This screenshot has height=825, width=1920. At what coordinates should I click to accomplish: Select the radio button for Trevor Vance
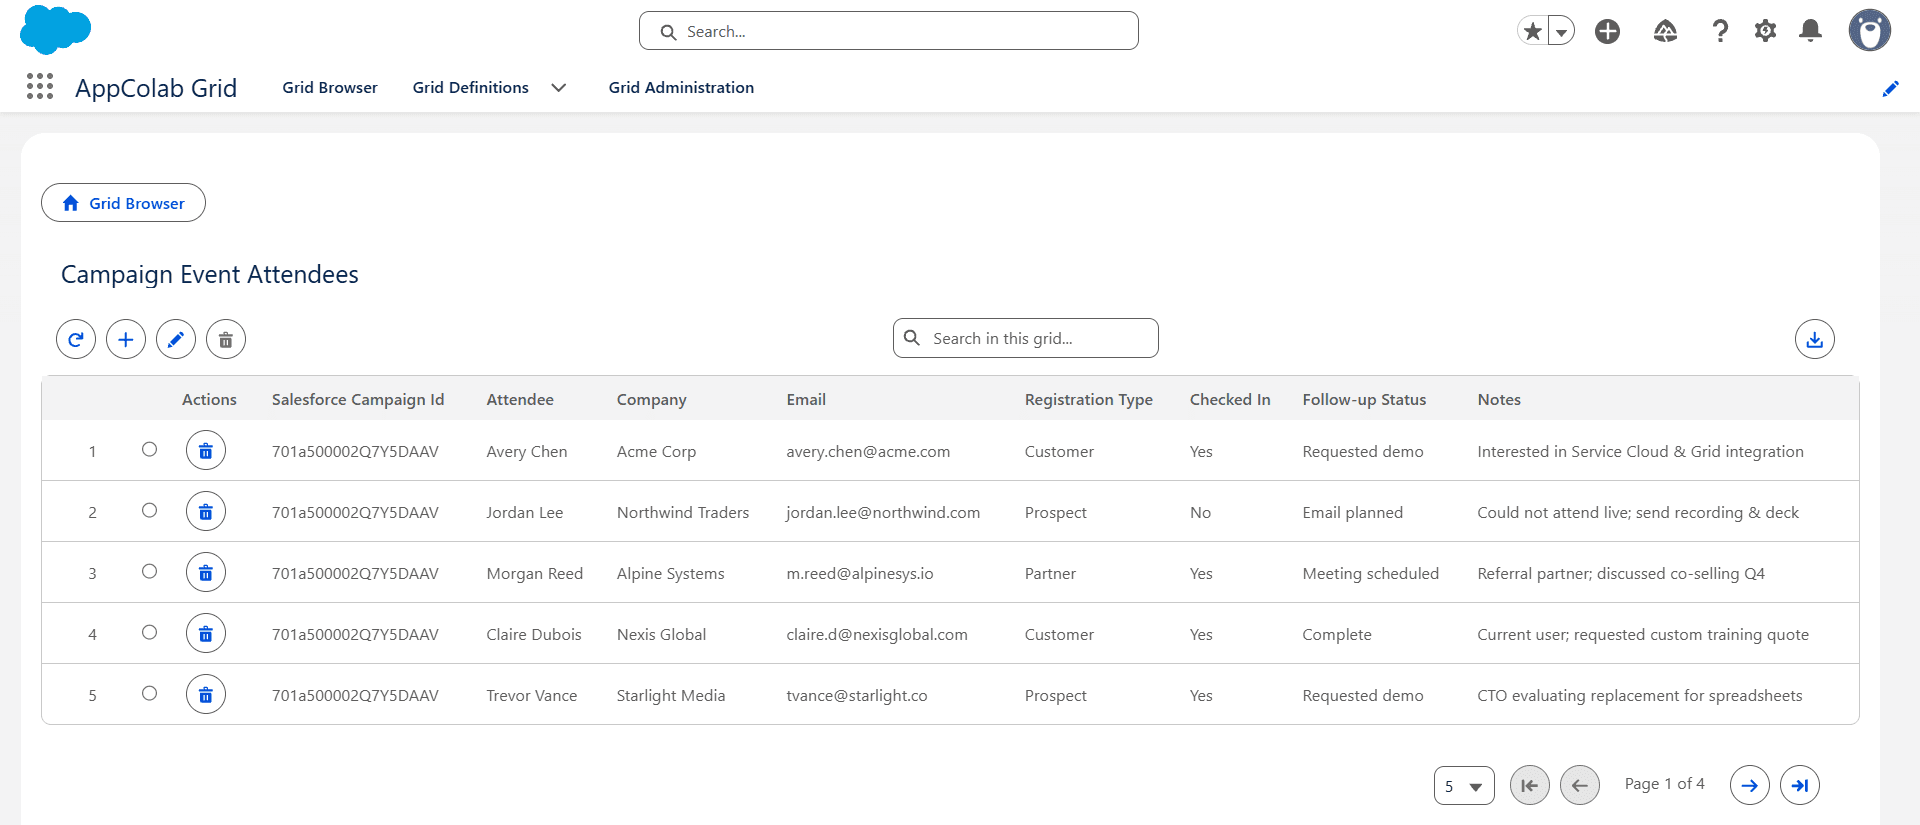[149, 694]
